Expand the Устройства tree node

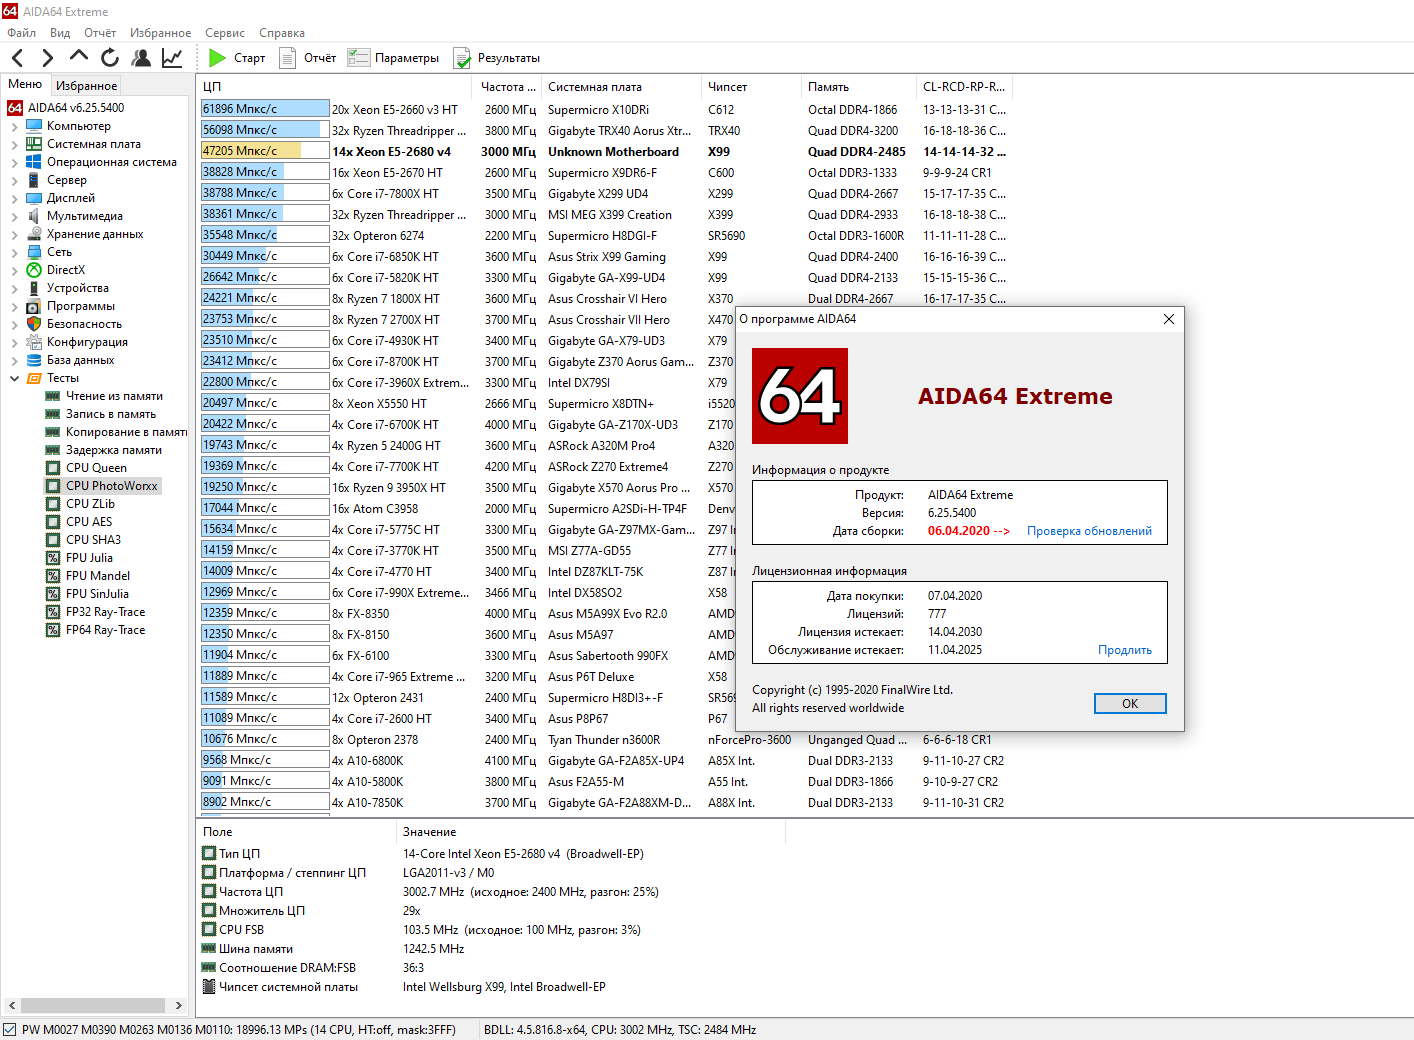14,288
